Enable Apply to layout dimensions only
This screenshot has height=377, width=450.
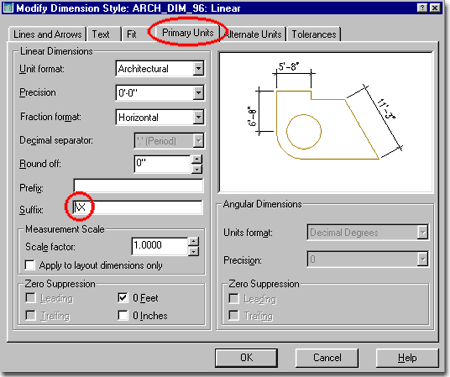tap(30, 265)
